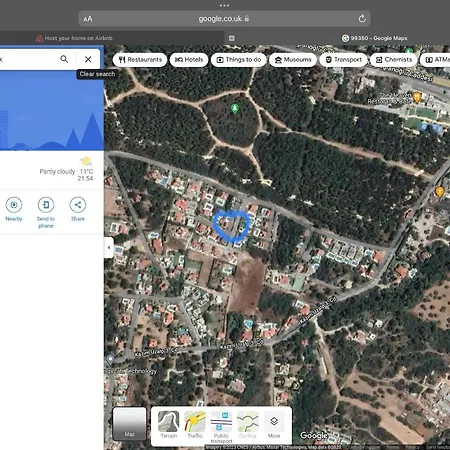450x450 pixels.
Task: Open the AA reader text options
Action: [x=88, y=19]
